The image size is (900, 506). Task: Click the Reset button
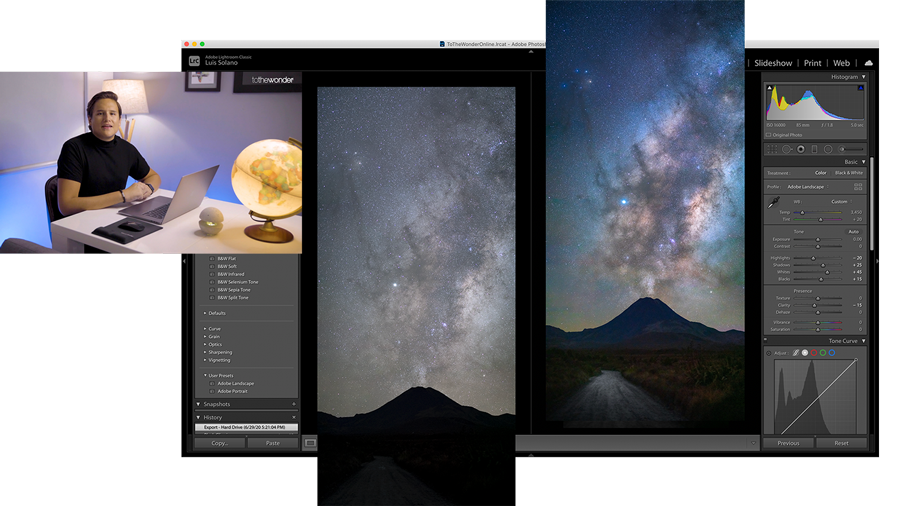click(x=841, y=443)
